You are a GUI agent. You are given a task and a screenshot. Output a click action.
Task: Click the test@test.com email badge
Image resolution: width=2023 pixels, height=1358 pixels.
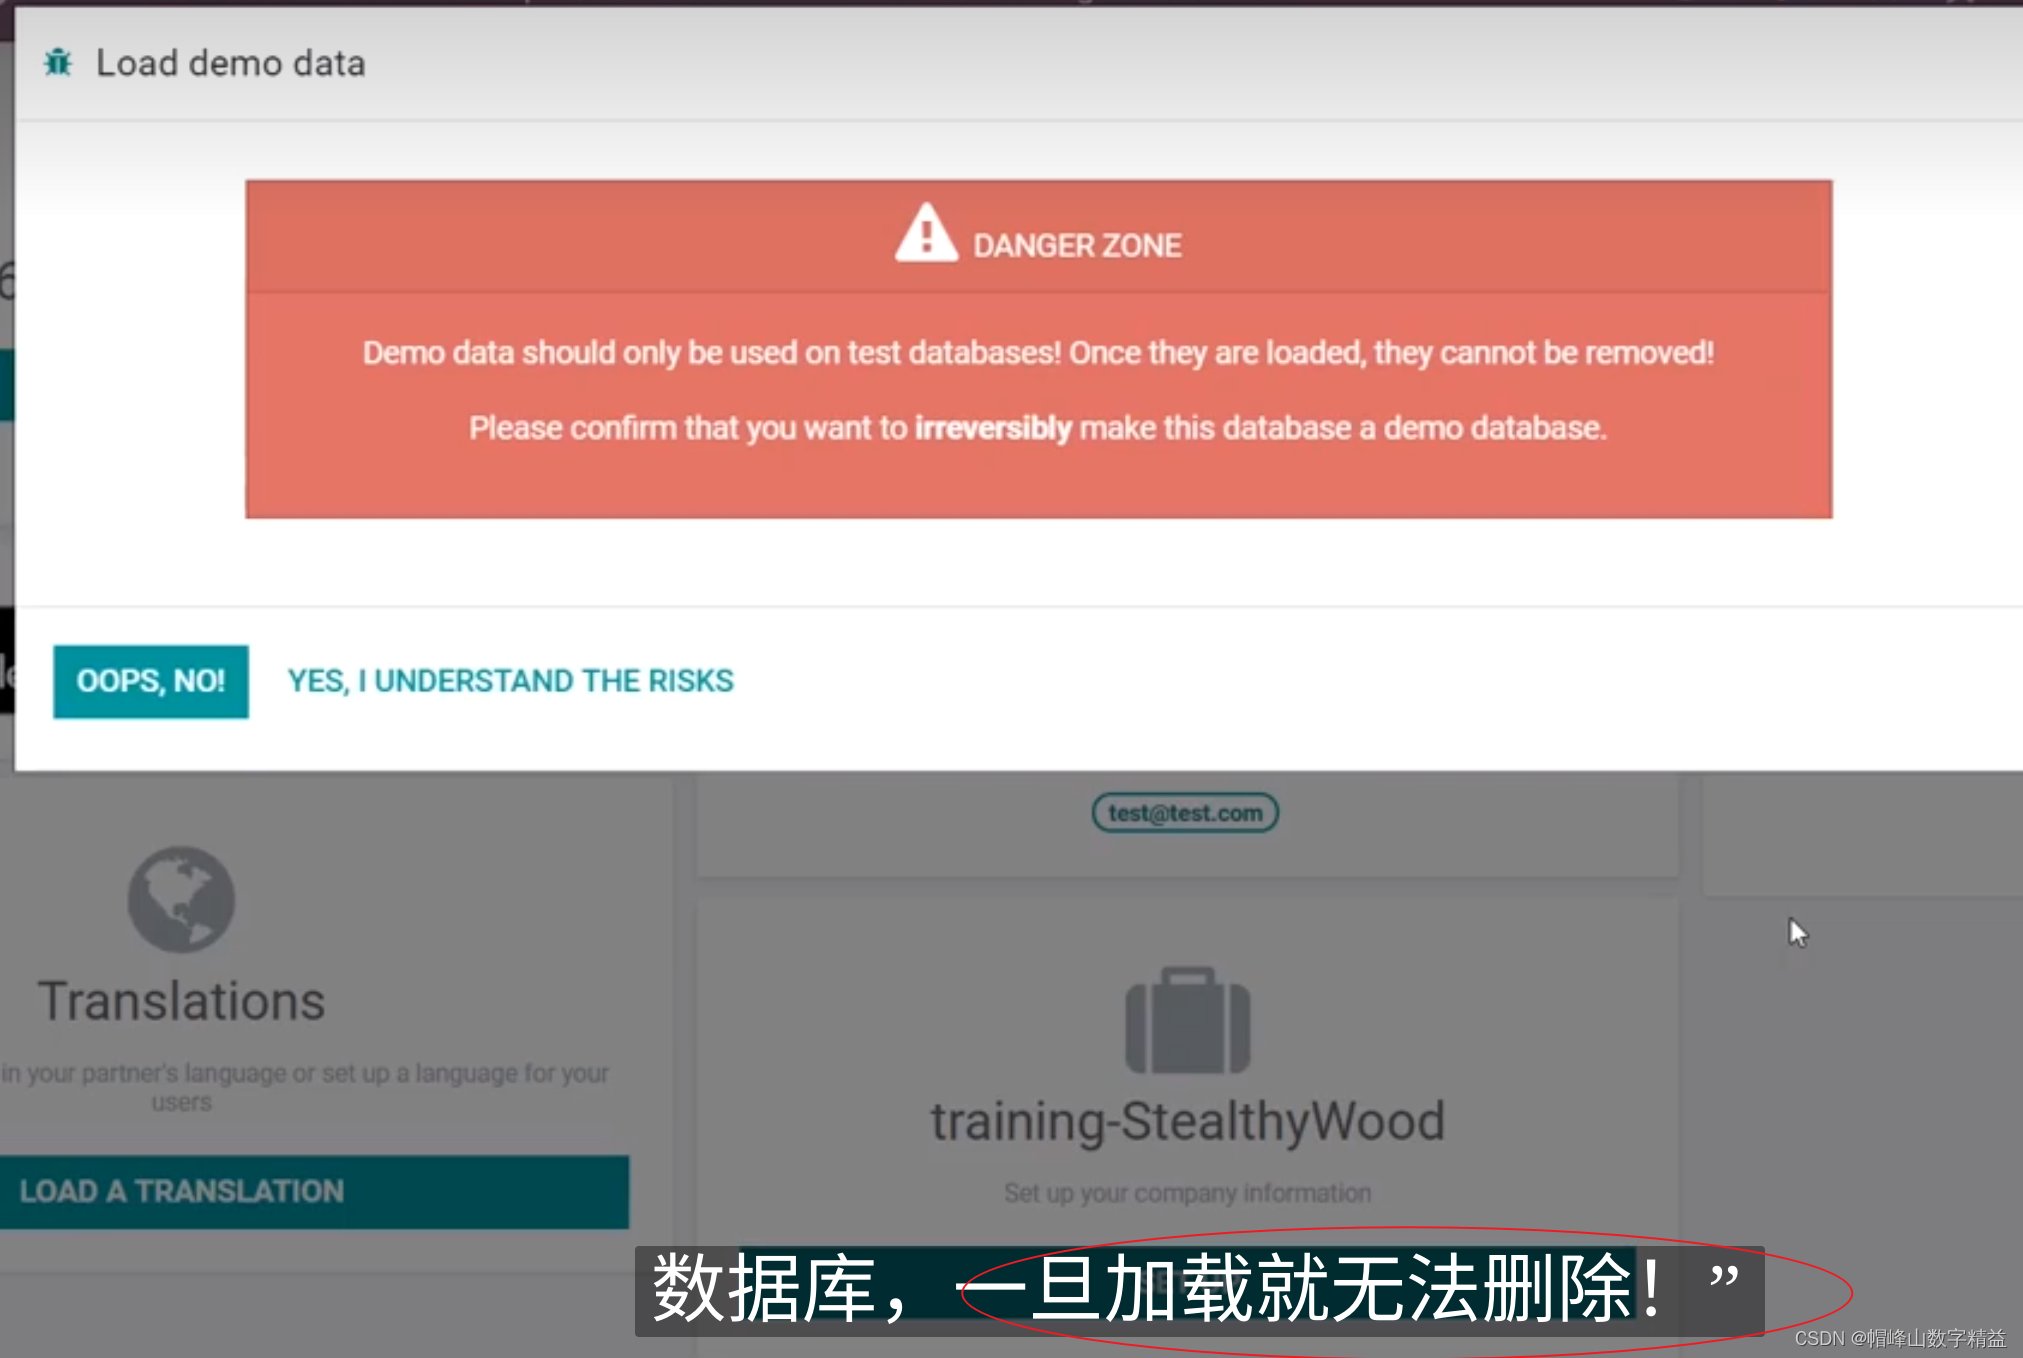1185,813
